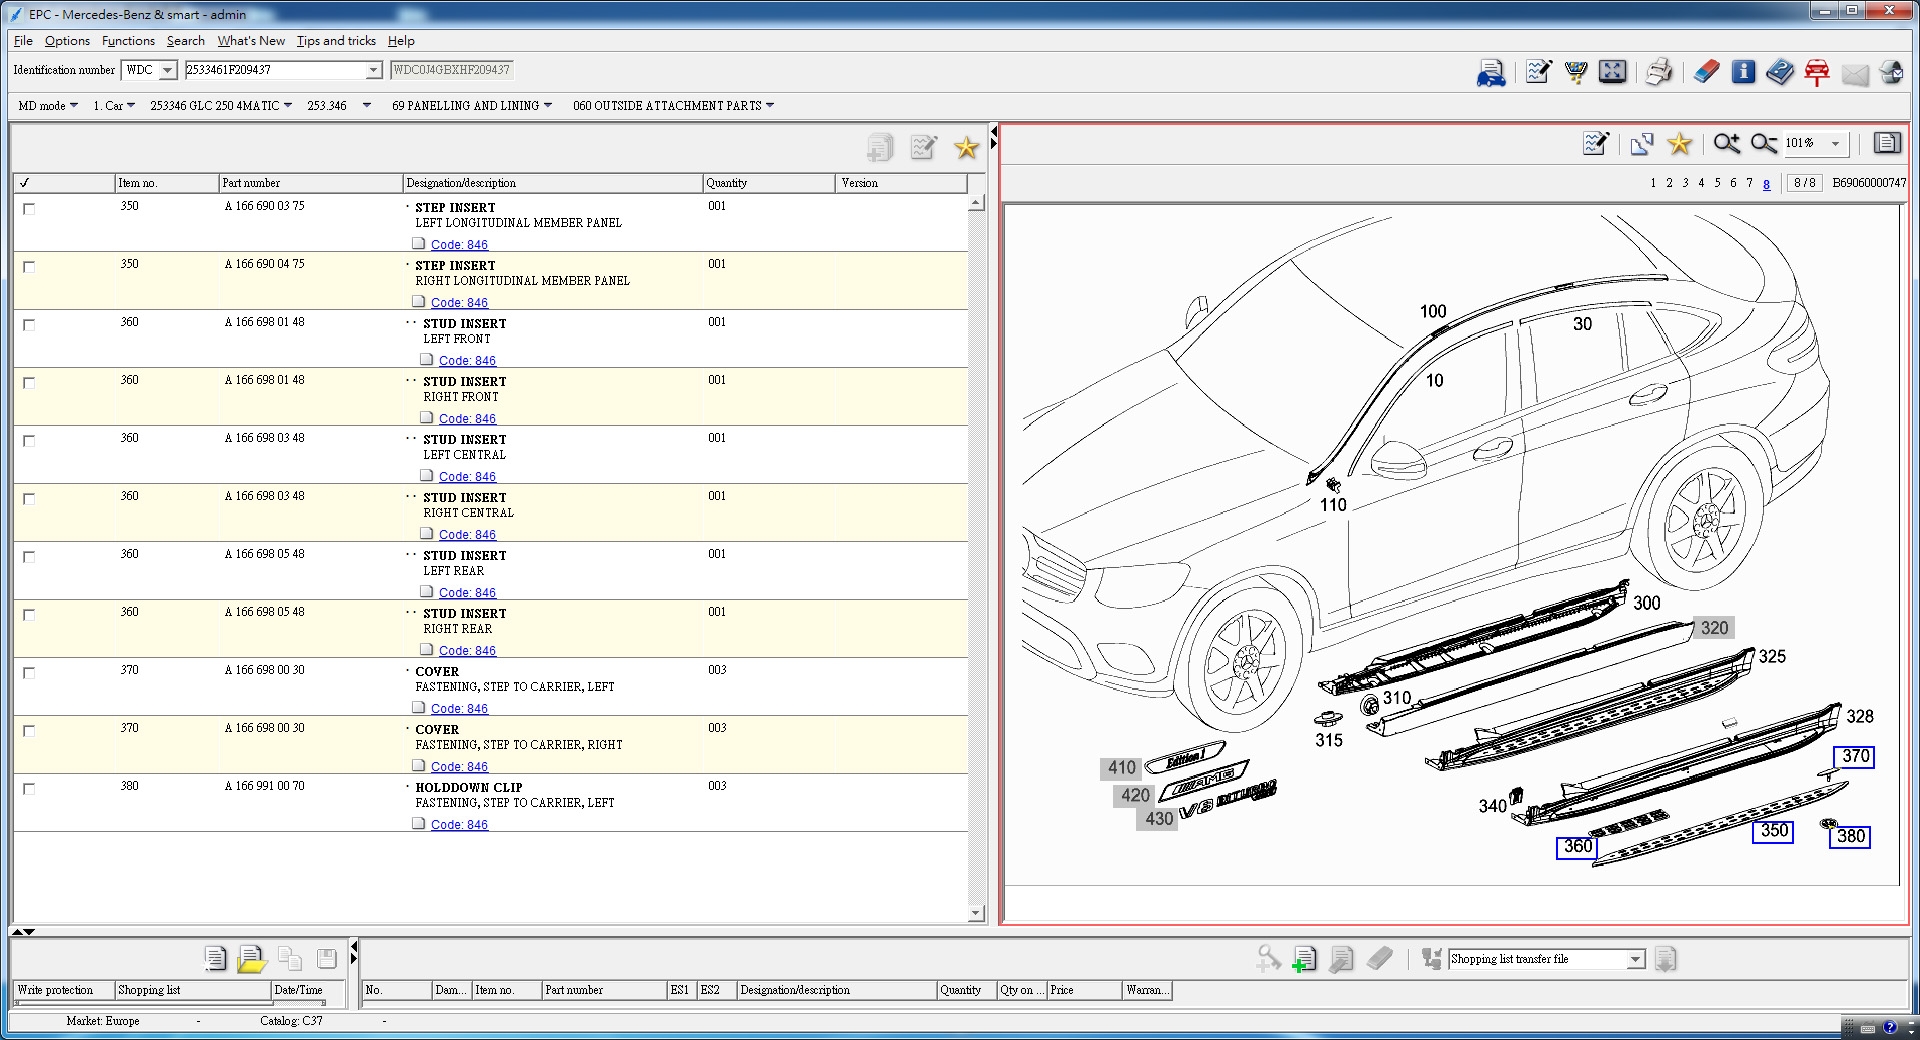Check the RIGHT LONGITUDINAL step insert row
Screen dimensions: 1920x1040
click(29, 267)
